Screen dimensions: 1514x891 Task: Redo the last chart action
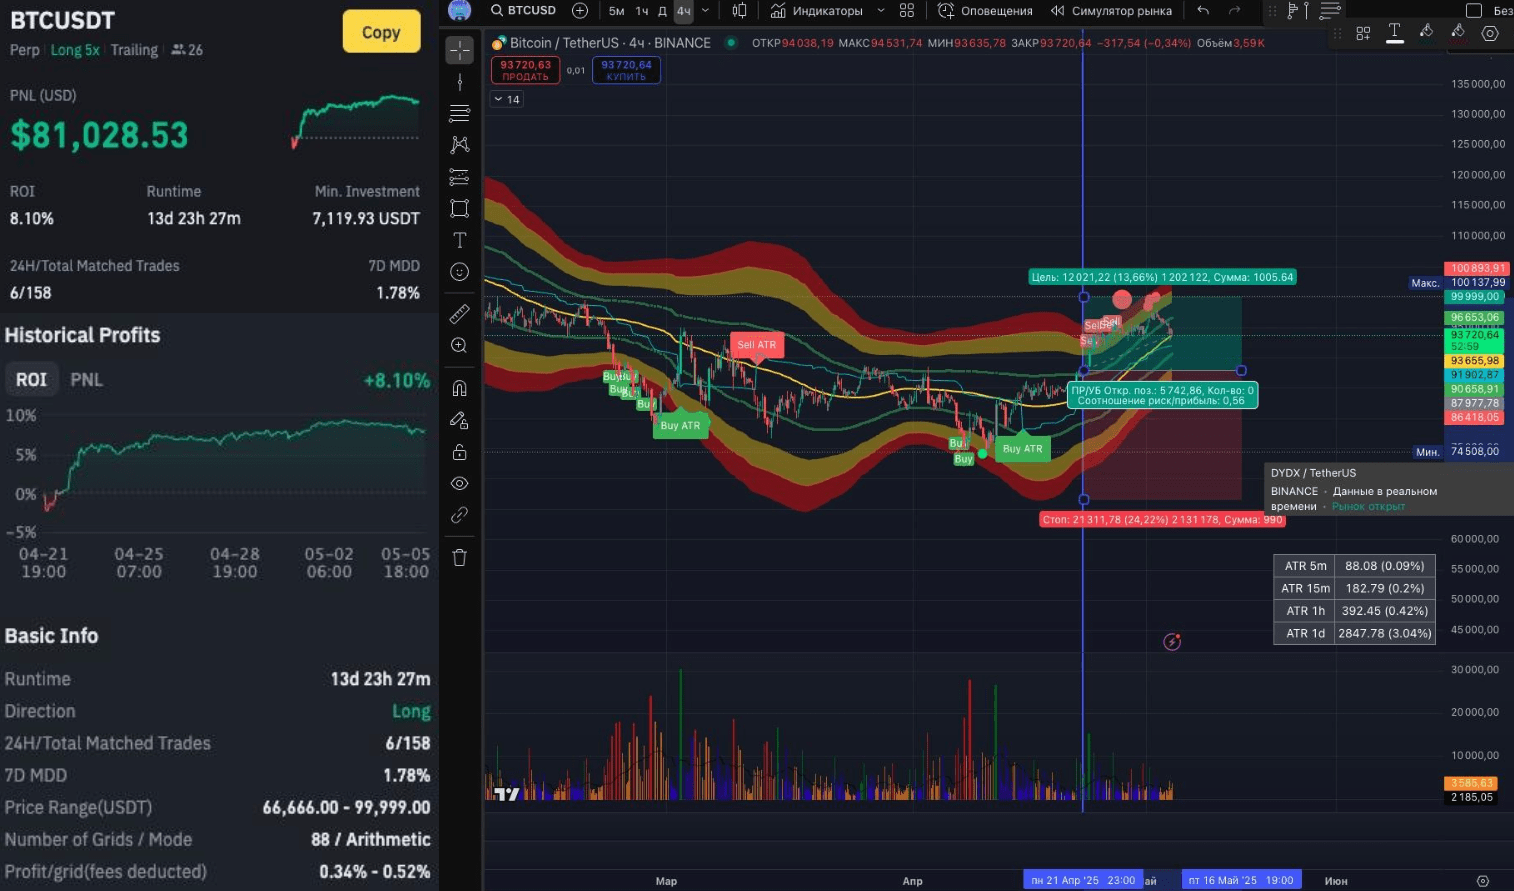click(x=1235, y=11)
